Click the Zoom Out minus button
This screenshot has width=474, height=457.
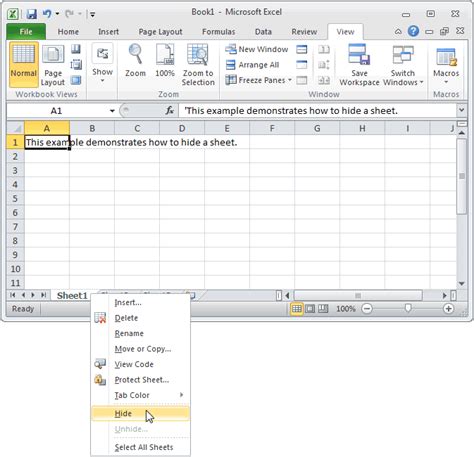[x=367, y=309]
